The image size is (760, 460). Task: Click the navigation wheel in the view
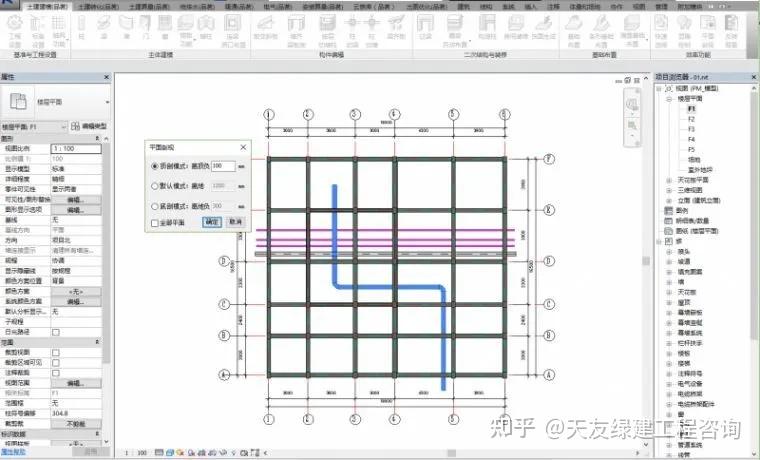coord(632,104)
